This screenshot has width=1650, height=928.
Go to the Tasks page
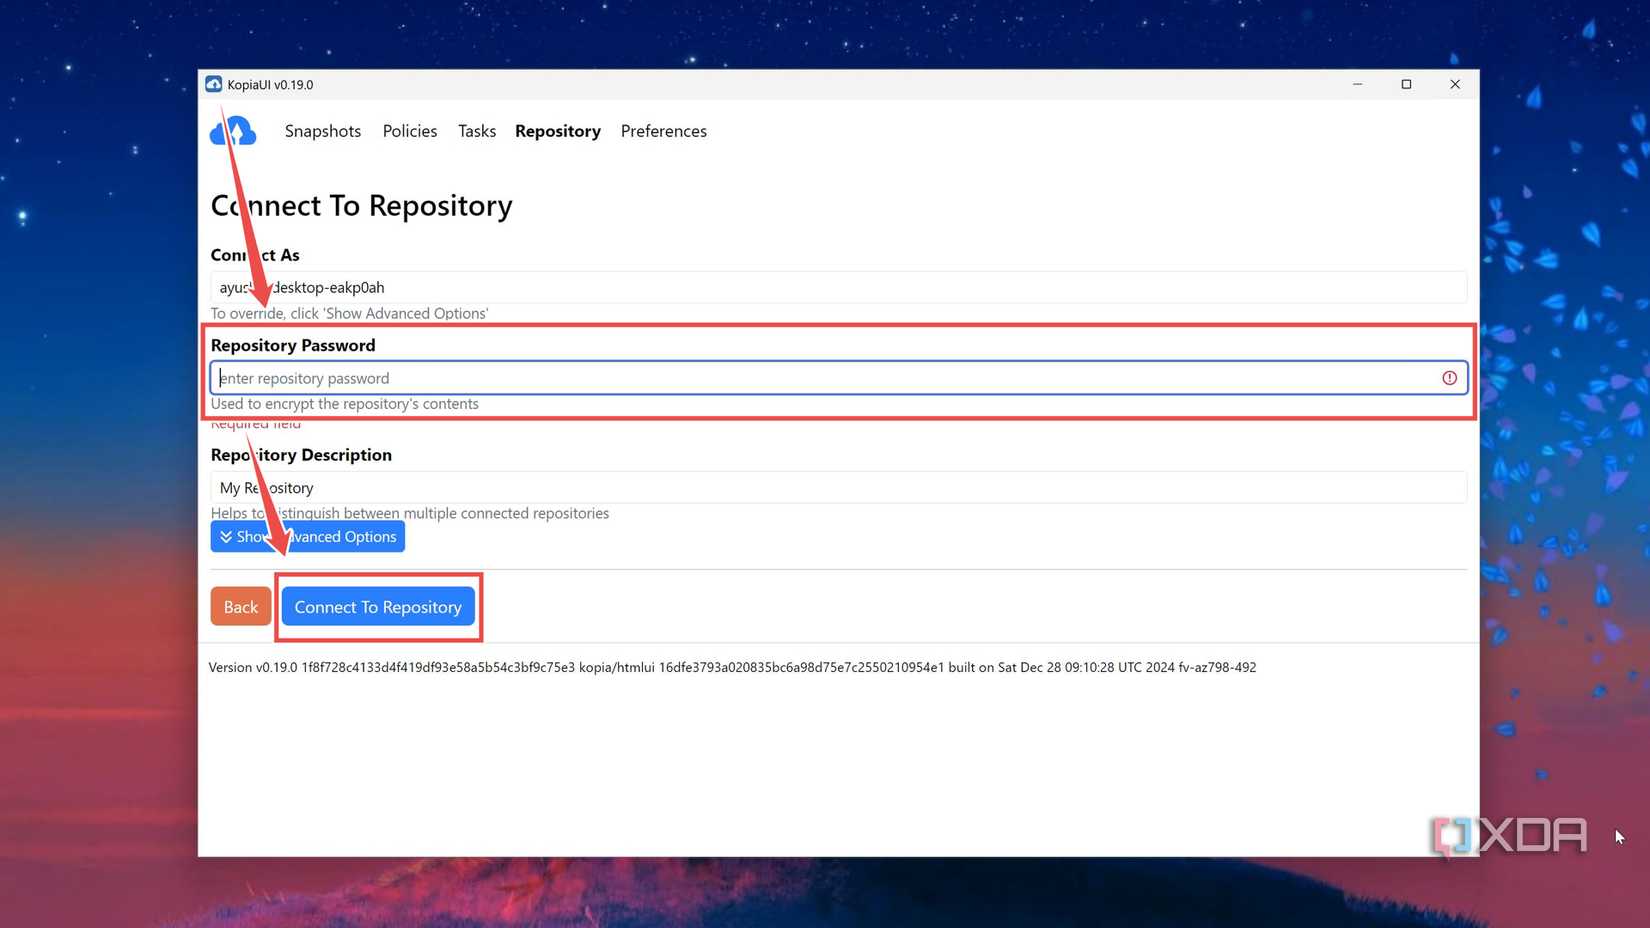(477, 131)
